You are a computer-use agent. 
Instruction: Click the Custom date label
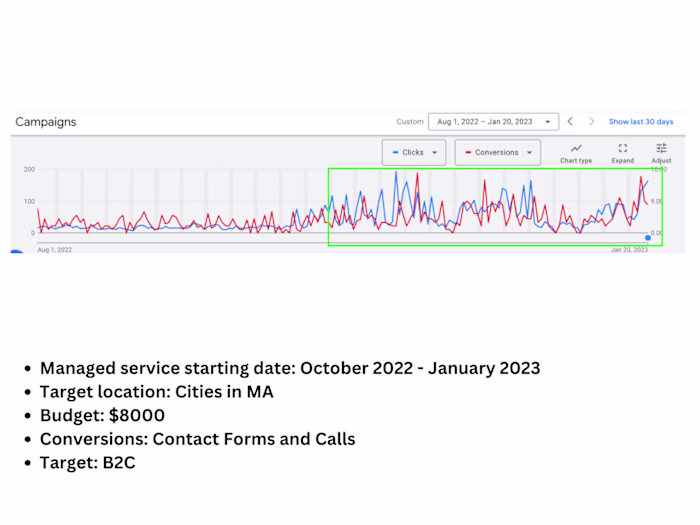[x=410, y=121]
